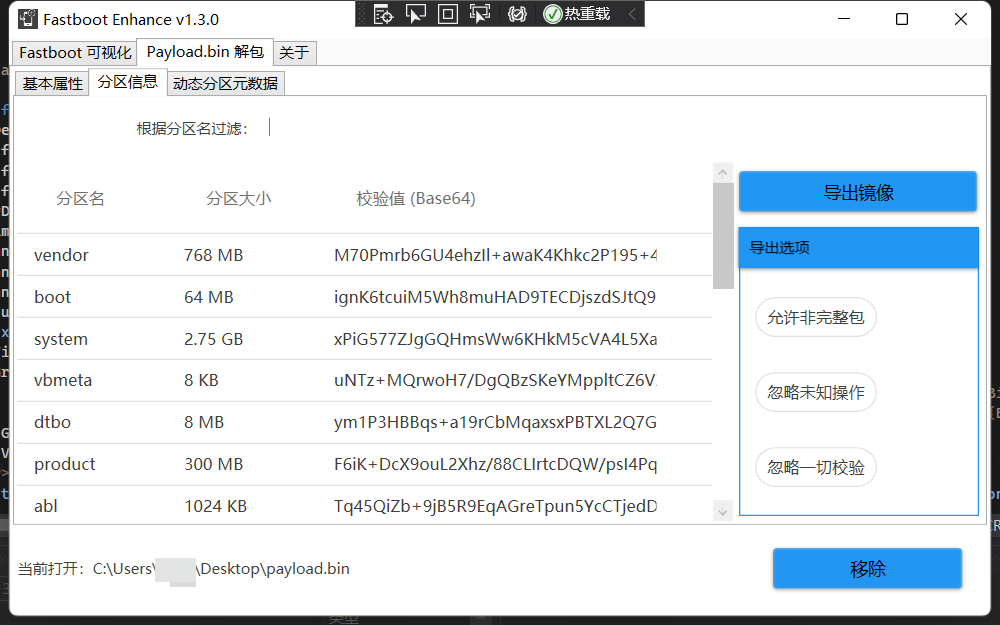This screenshot has width=1000, height=625.
Task: Enable Track Focused Element icon
Action: click(x=480, y=14)
